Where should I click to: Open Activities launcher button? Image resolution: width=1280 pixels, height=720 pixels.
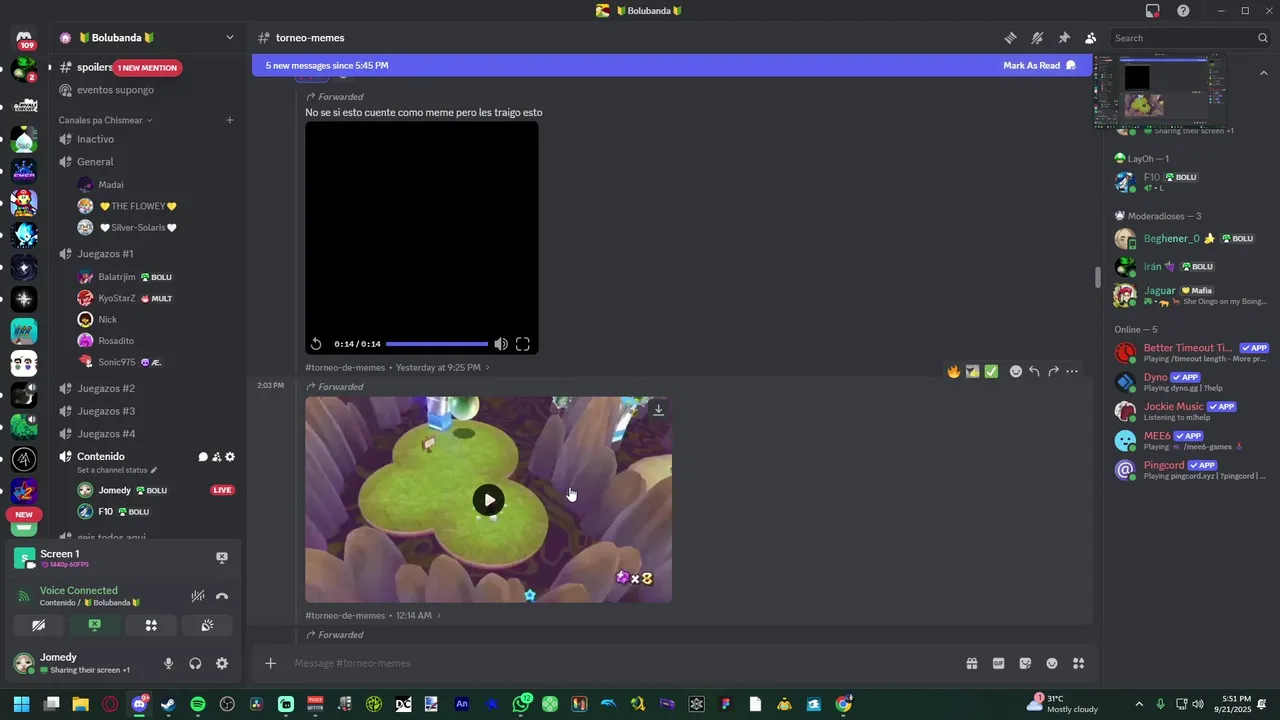[x=151, y=625]
